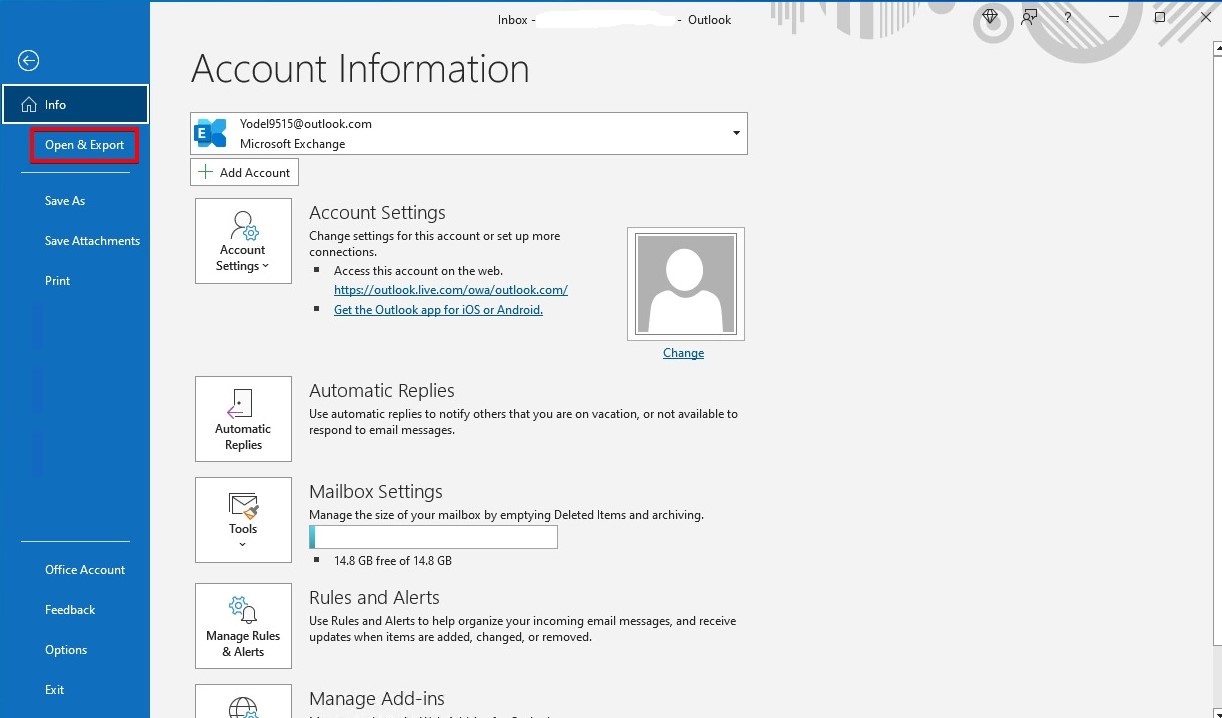
Task: Click the Account Settings heading
Action: coord(377,213)
